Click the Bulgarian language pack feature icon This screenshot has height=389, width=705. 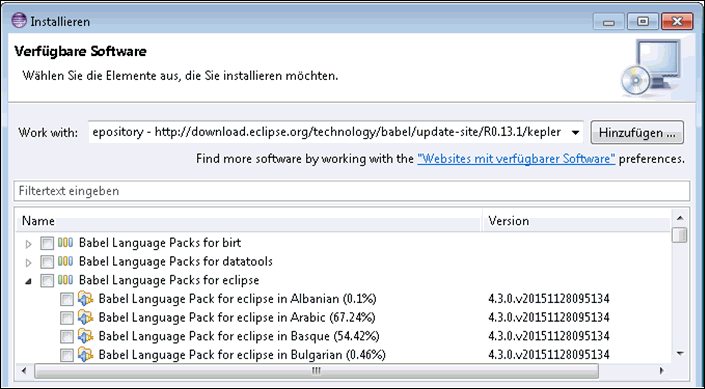(85, 355)
